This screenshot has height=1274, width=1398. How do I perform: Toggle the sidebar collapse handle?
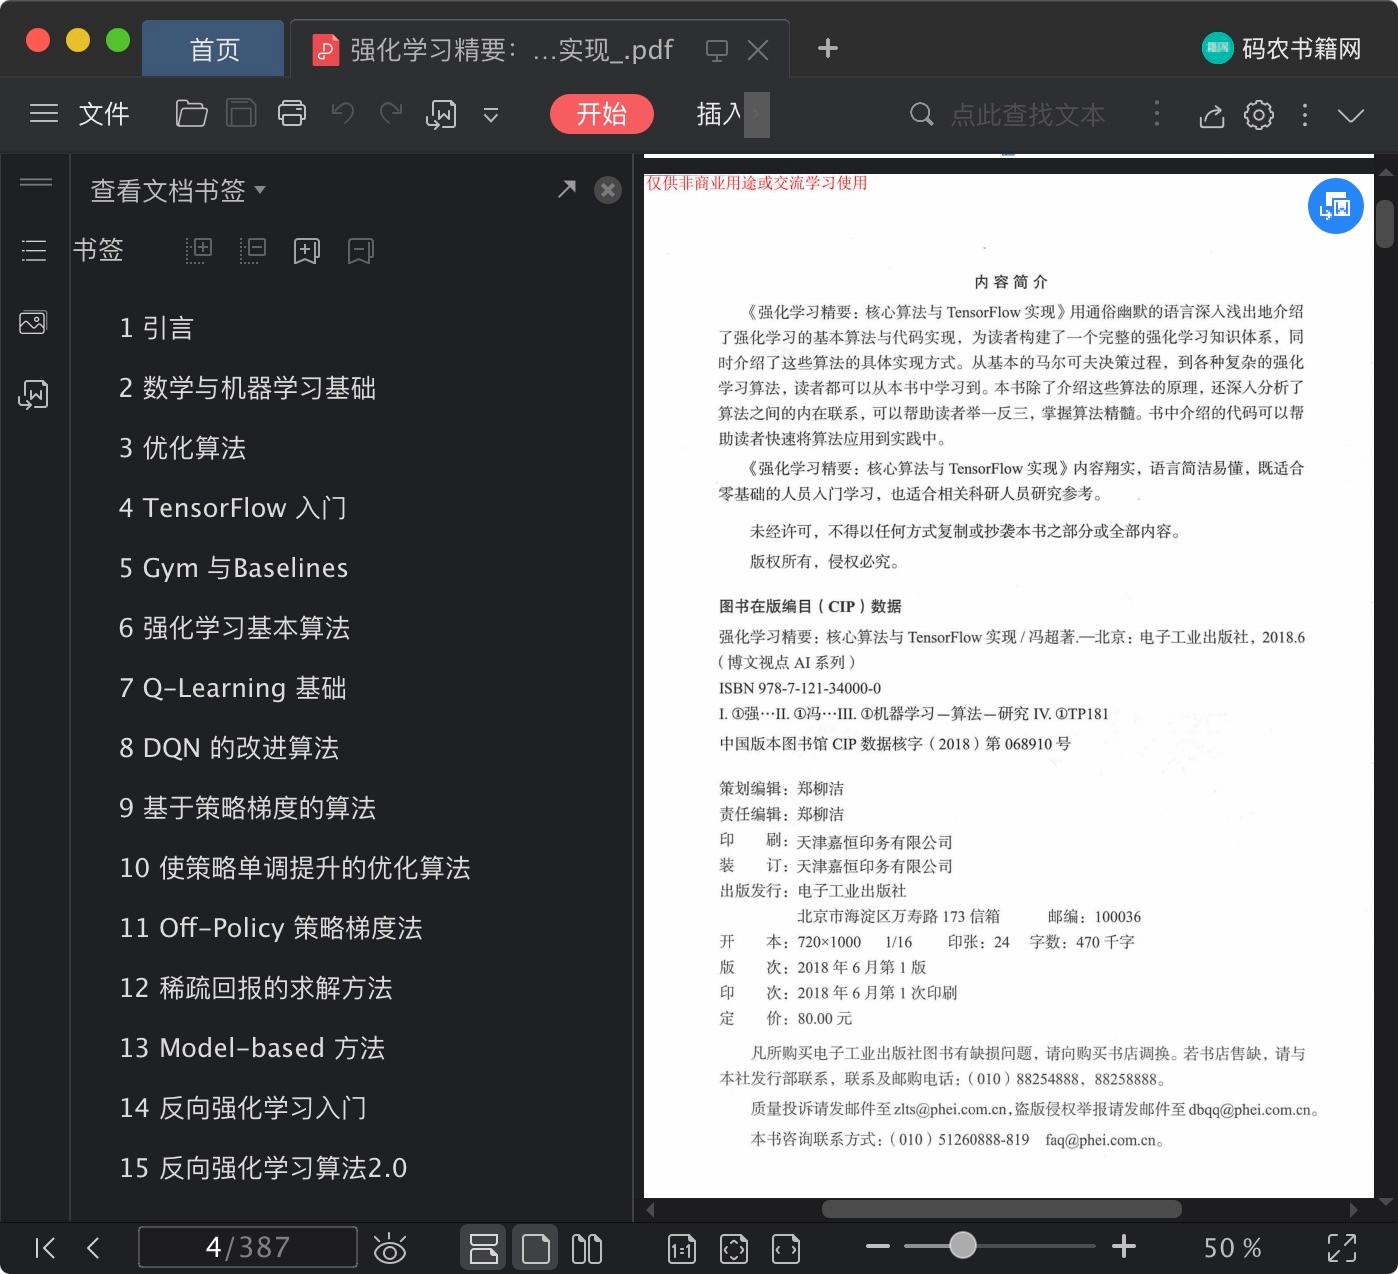tap(36, 182)
